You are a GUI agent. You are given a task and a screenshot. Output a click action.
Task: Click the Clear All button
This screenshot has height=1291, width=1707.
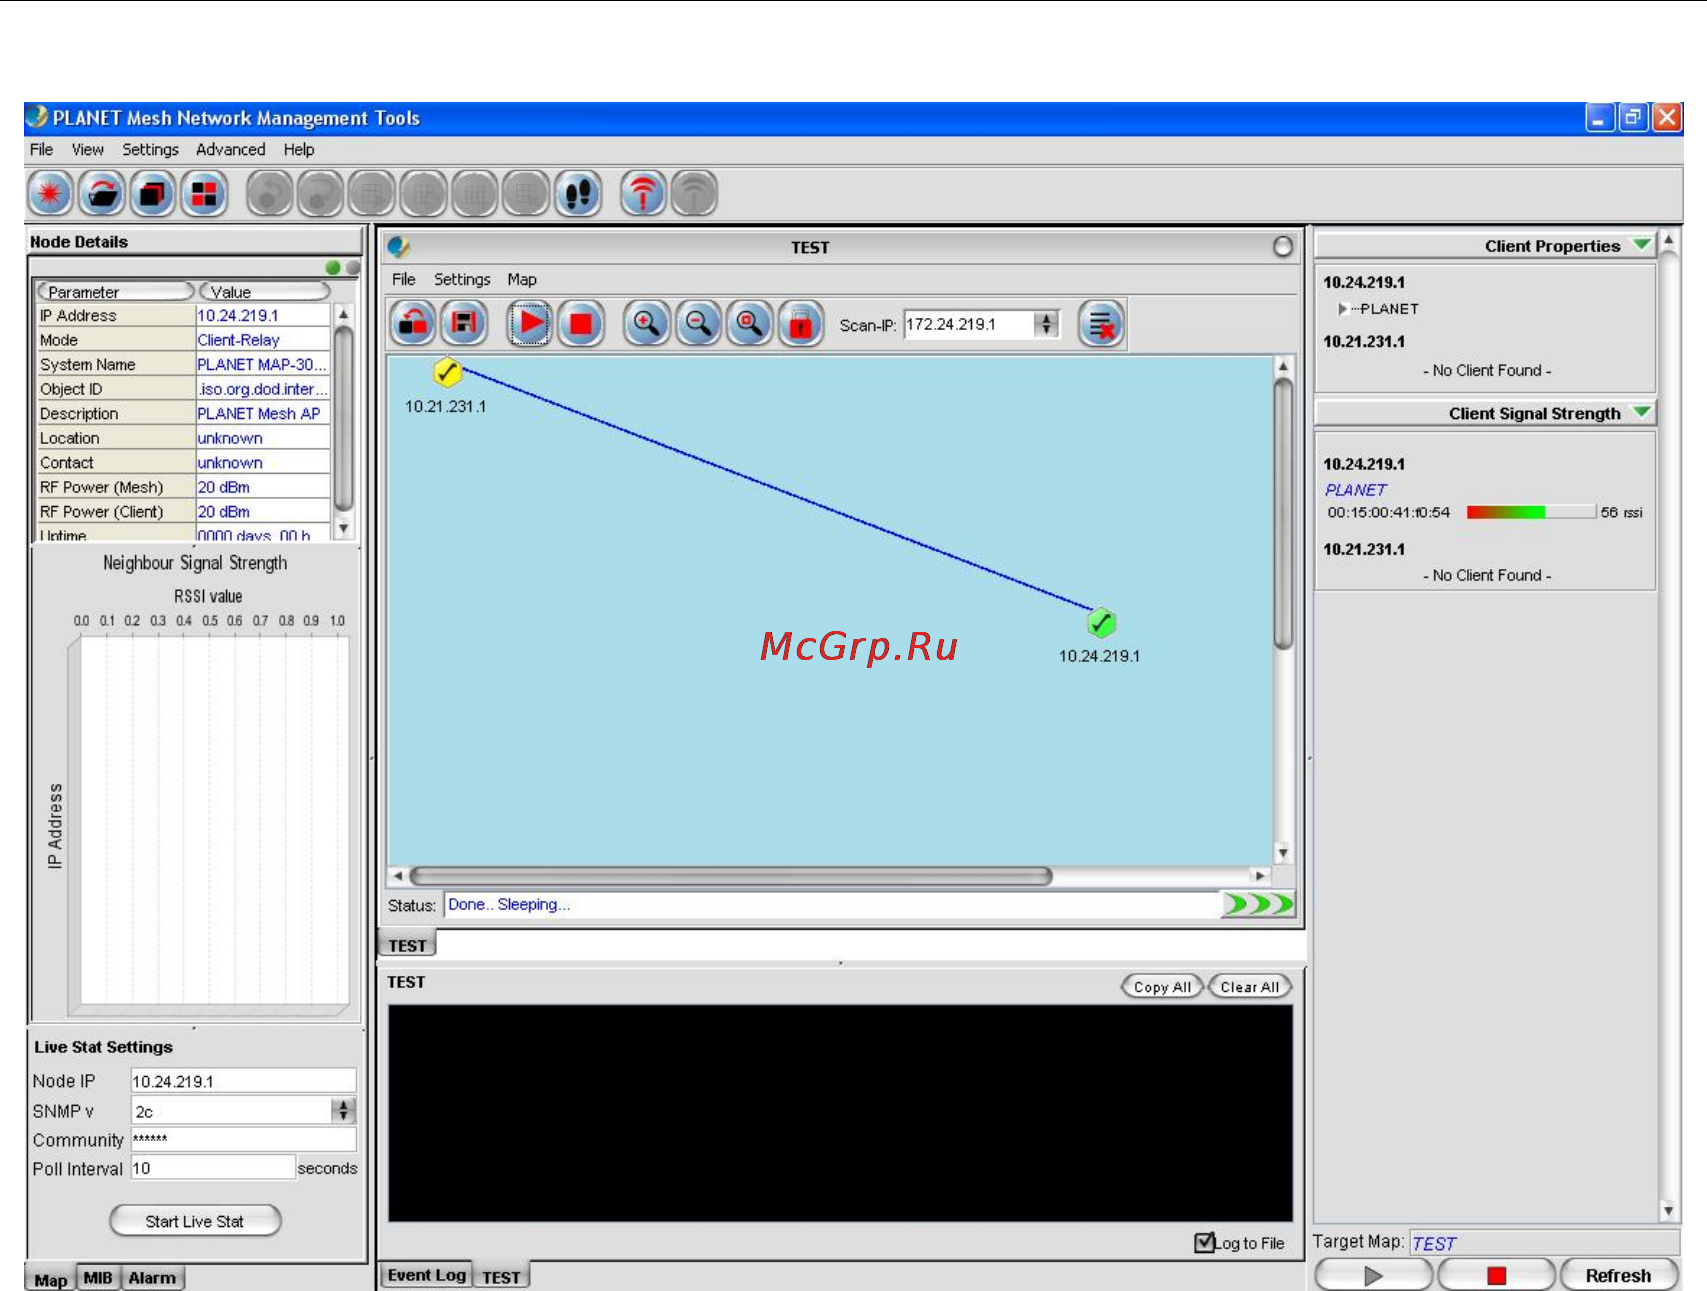1249,987
